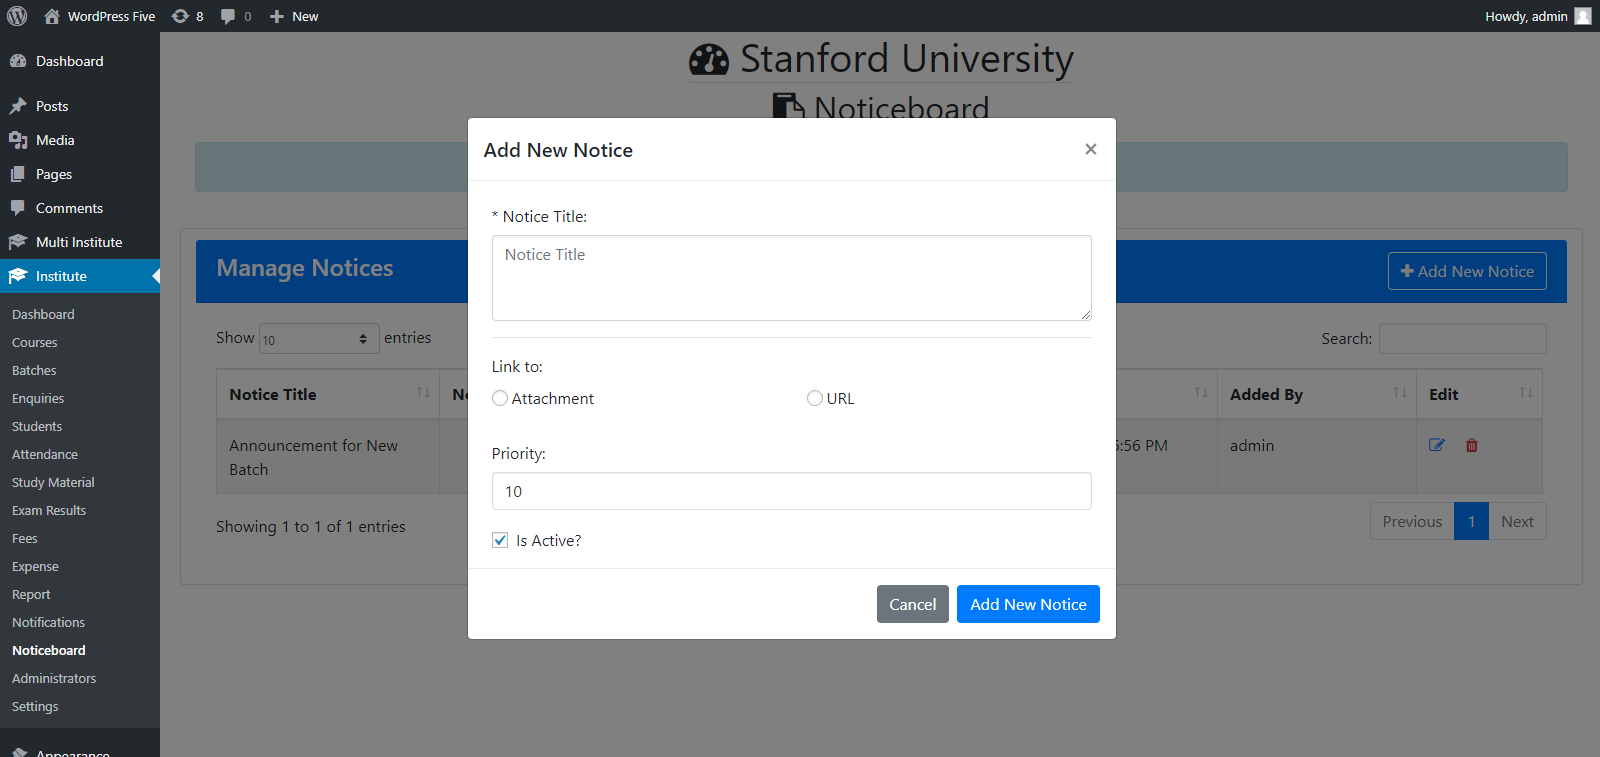Delete the Announcement for New Batch notice

click(x=1472, y=445)
